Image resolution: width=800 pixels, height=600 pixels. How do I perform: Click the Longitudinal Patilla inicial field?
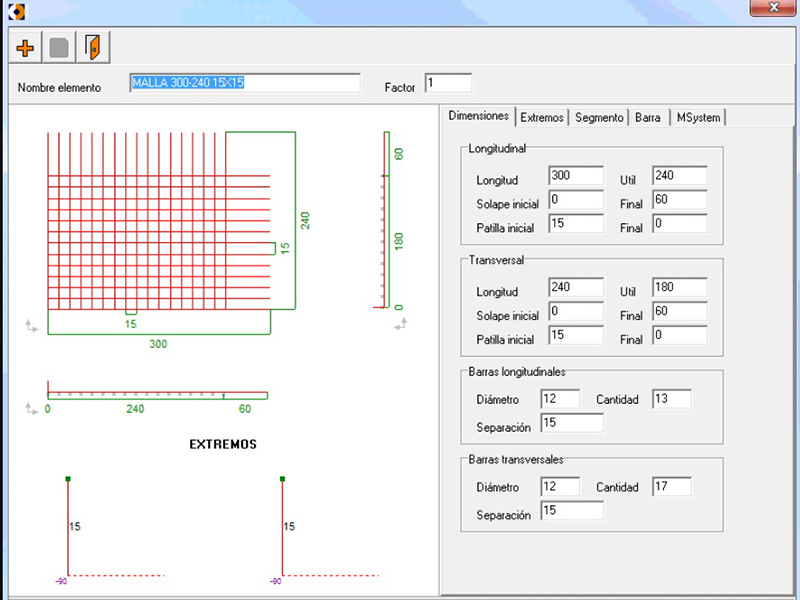[576, 223]
